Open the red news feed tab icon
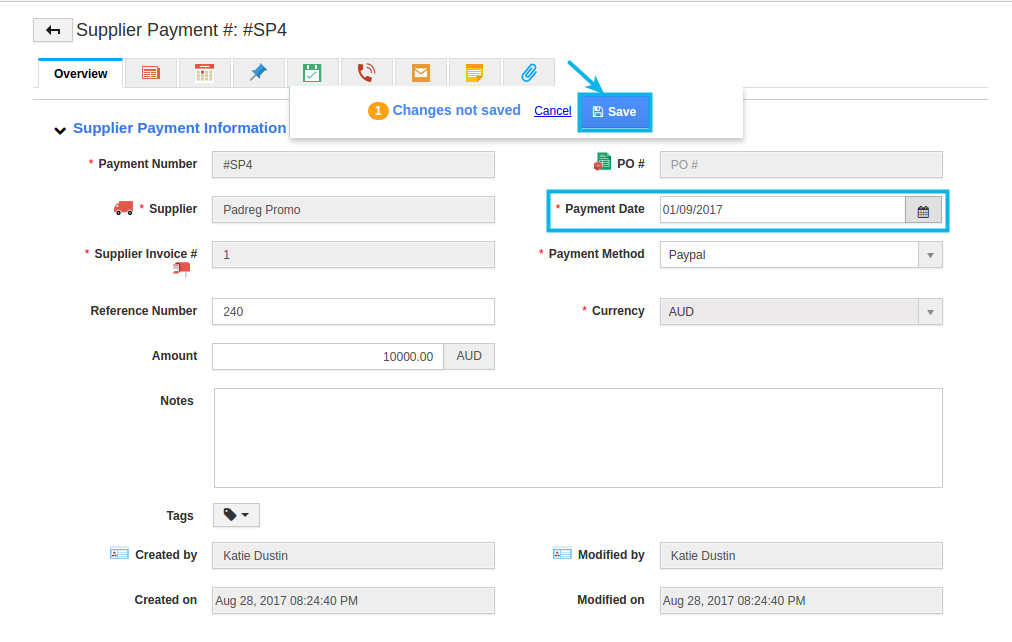Screen dimensions: 1012x642 tap(150, 73)
